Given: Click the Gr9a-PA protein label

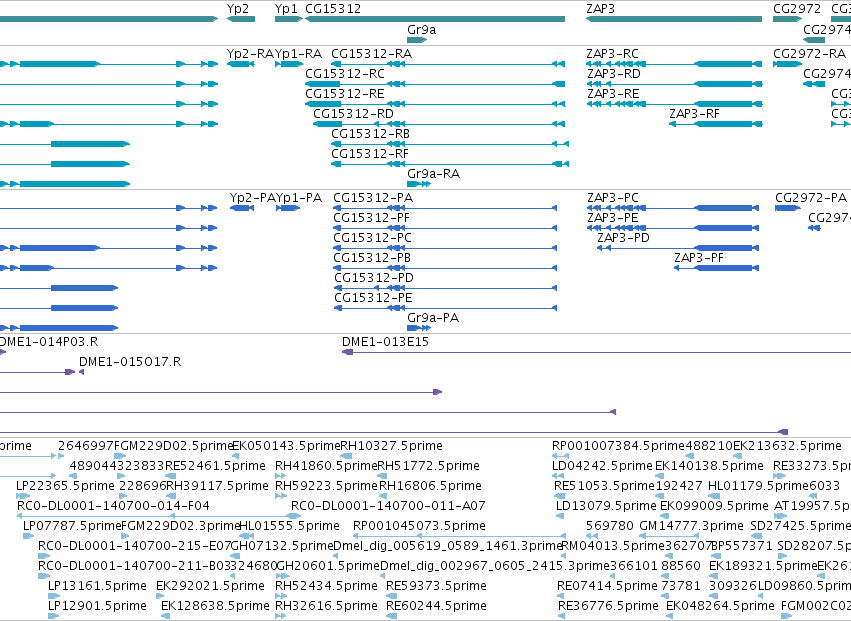Looking at the screenshot, I should tap(433, 318).
